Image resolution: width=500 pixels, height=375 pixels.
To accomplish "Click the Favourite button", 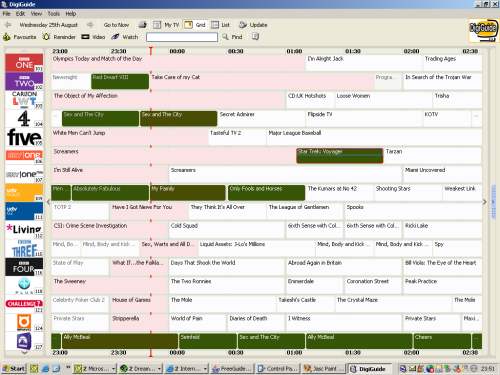I will pyautogui.click(x=20, y=37).
